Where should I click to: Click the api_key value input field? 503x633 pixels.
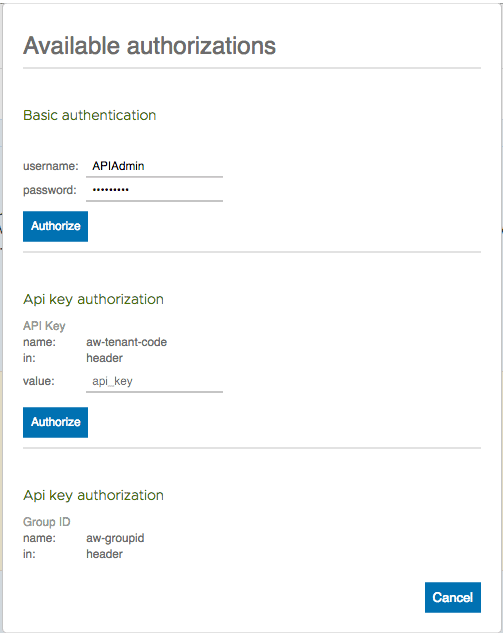[x=154, y=381]
